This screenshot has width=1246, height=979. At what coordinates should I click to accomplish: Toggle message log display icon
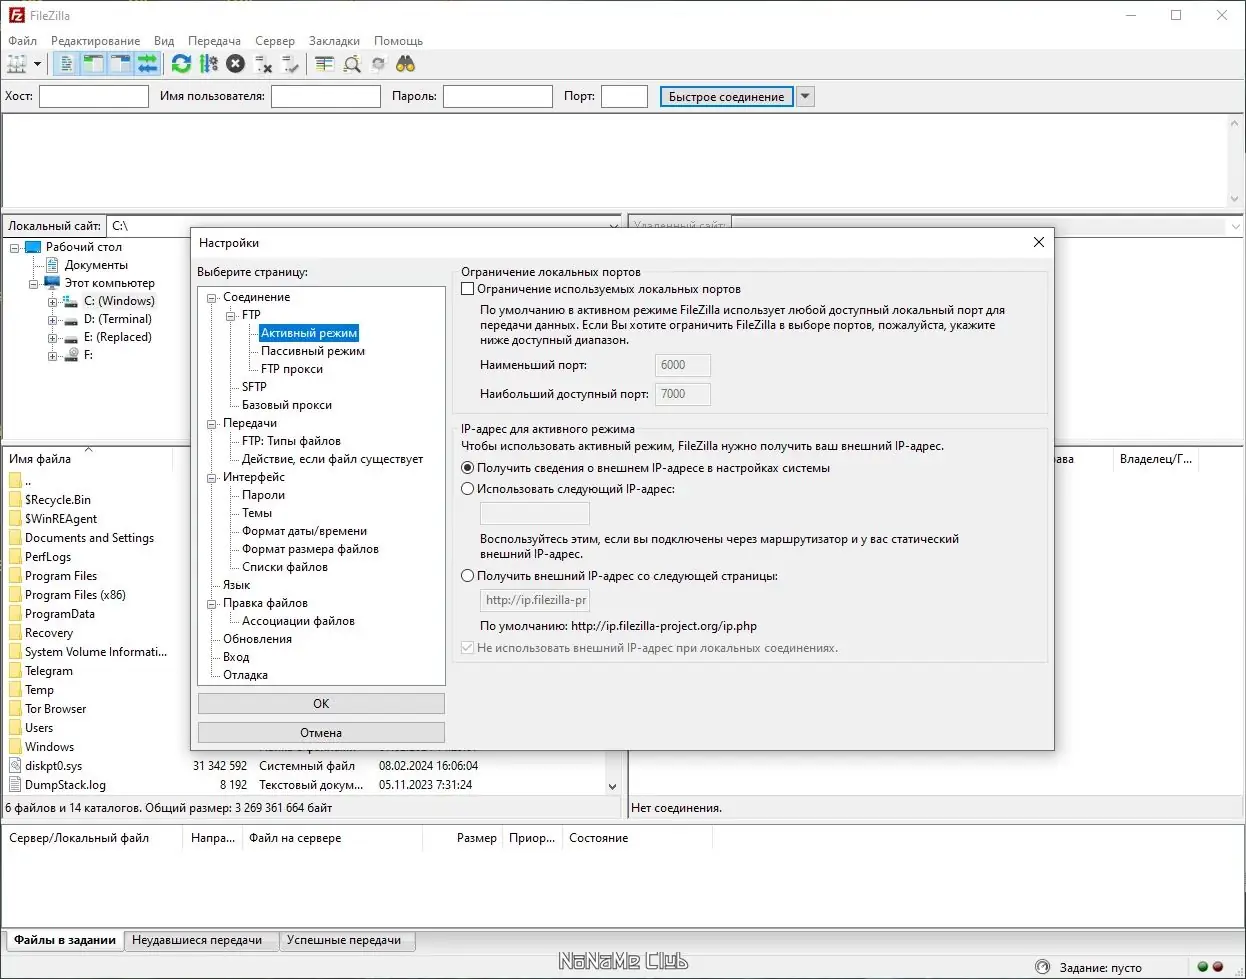pos(66,64)
